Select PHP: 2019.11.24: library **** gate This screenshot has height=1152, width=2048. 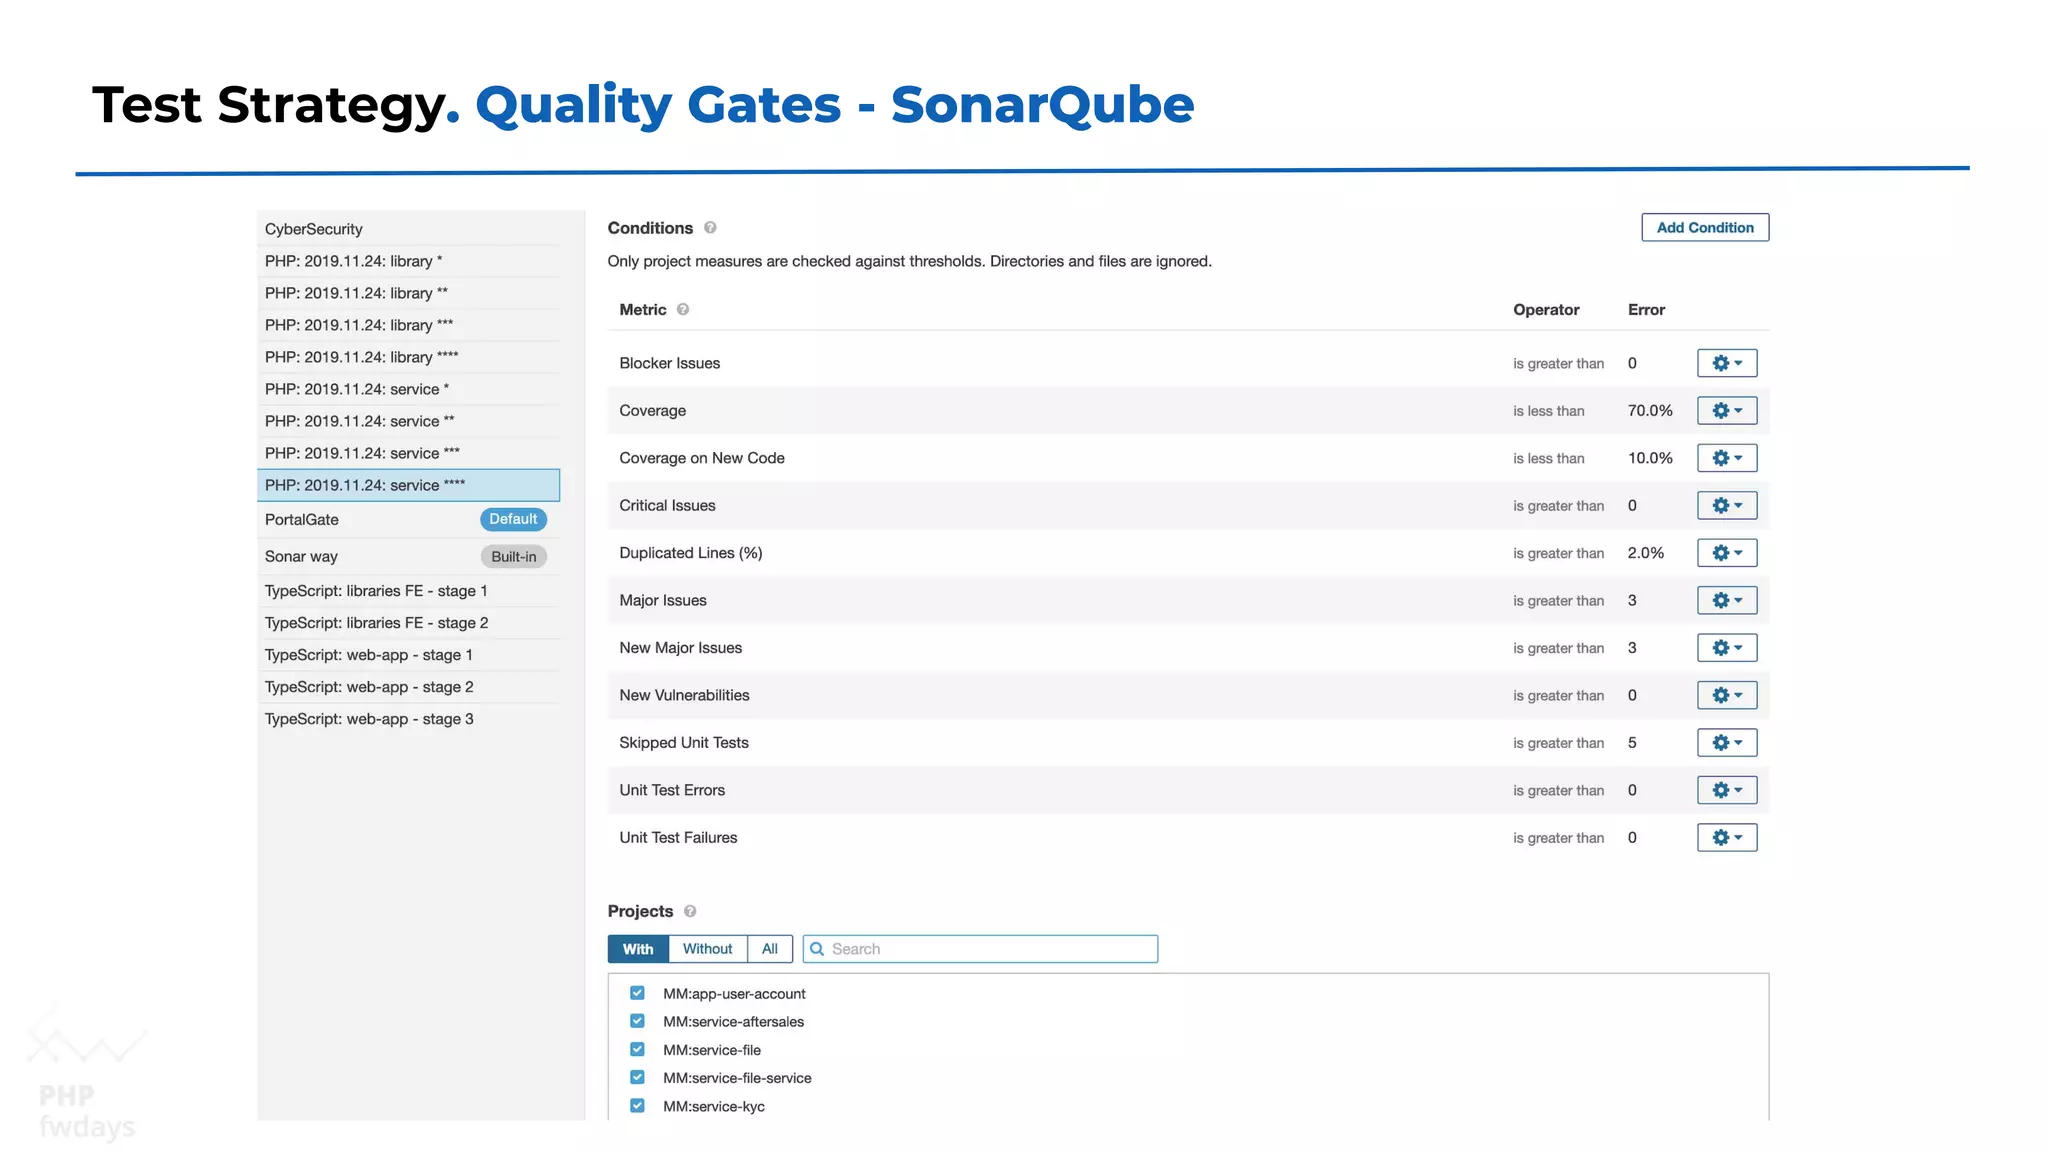tap(408, 357)
